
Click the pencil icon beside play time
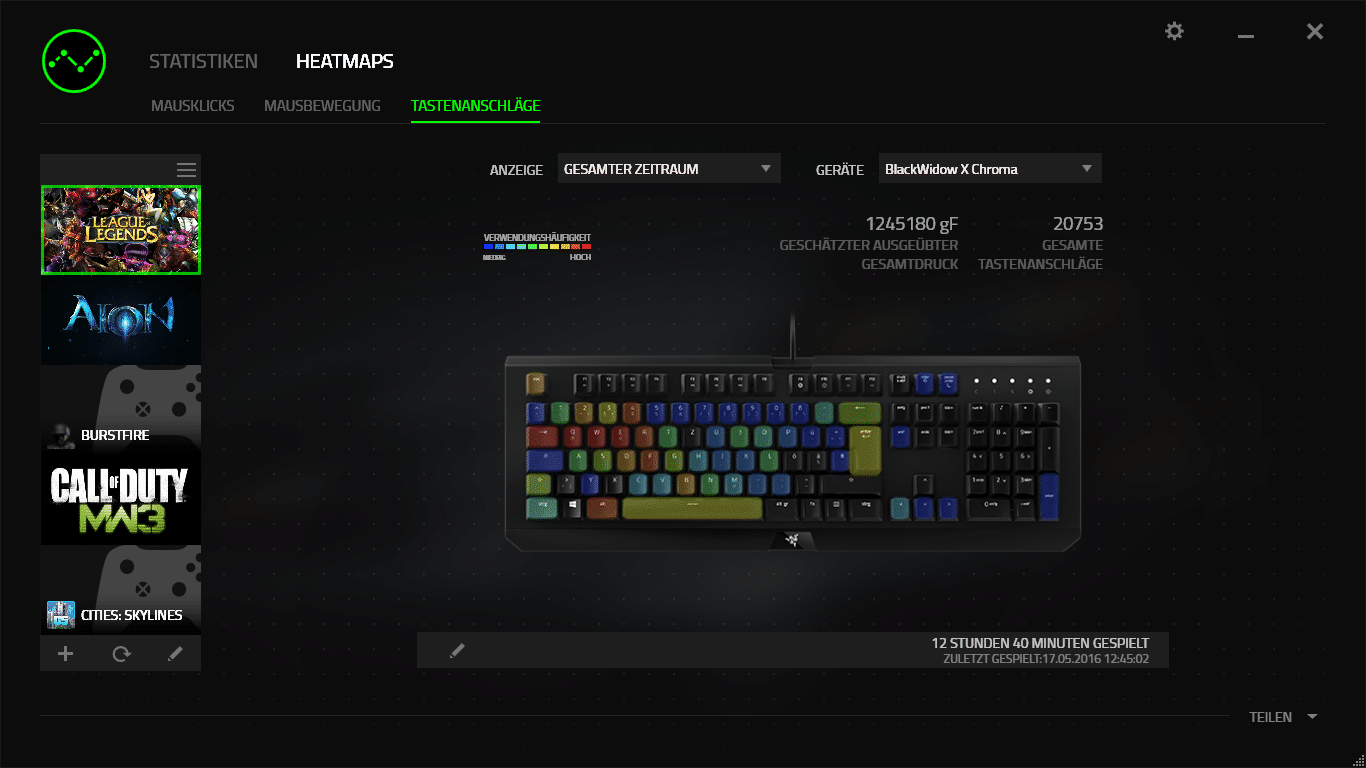(x=457, y=651)
